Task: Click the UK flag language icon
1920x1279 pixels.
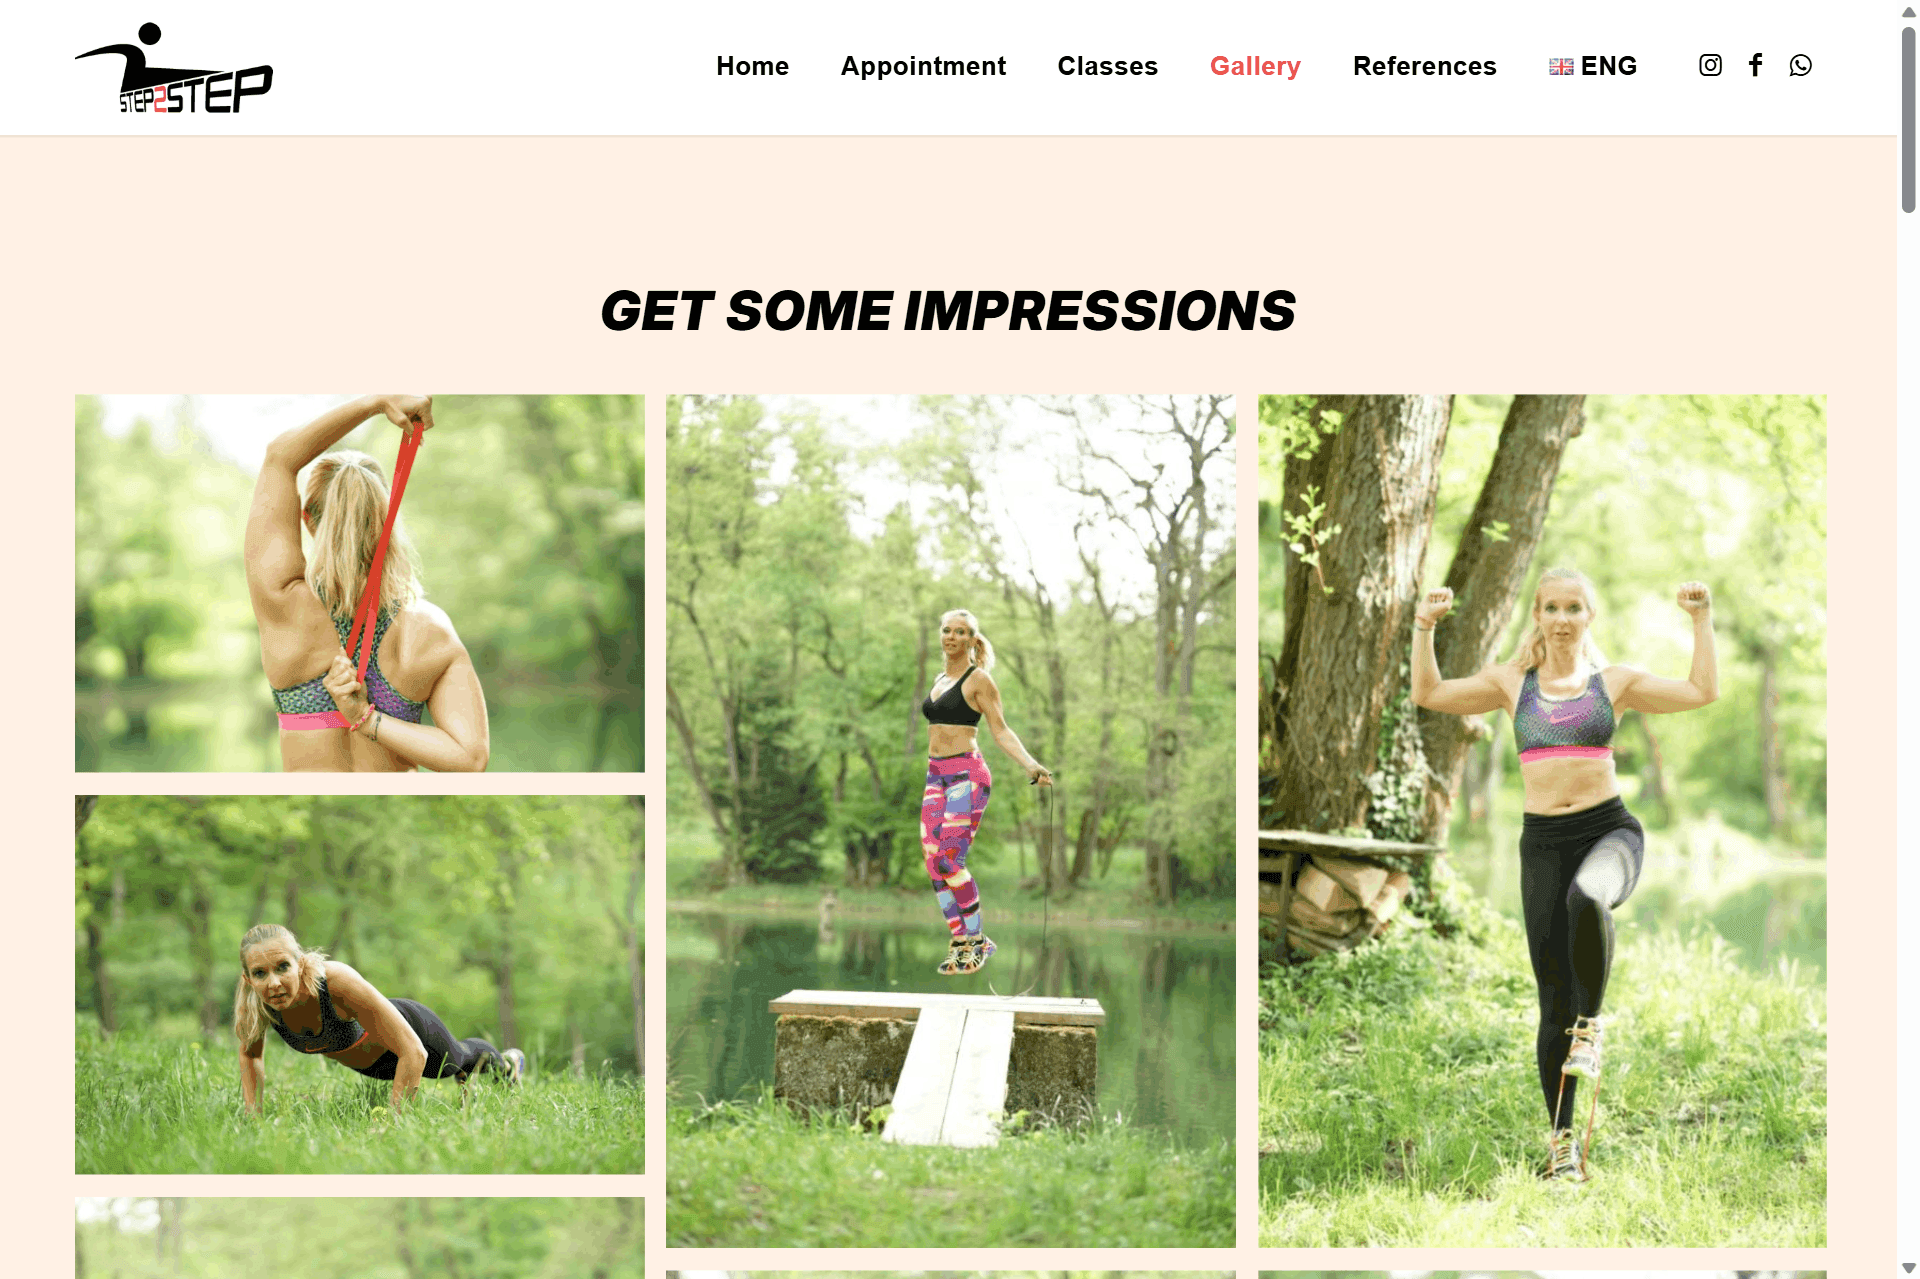Action: tap(1561, 67)
